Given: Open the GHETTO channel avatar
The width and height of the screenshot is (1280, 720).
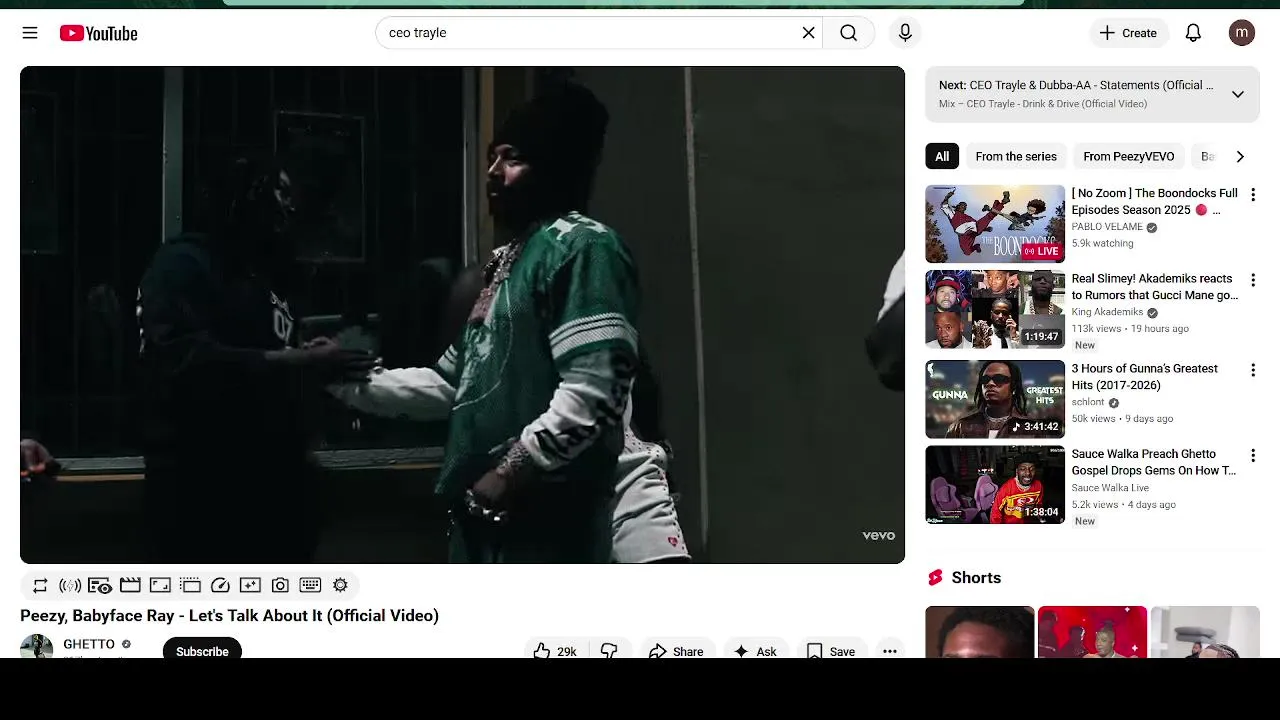Looking at the screenshot, I should [x=37, y=647].
